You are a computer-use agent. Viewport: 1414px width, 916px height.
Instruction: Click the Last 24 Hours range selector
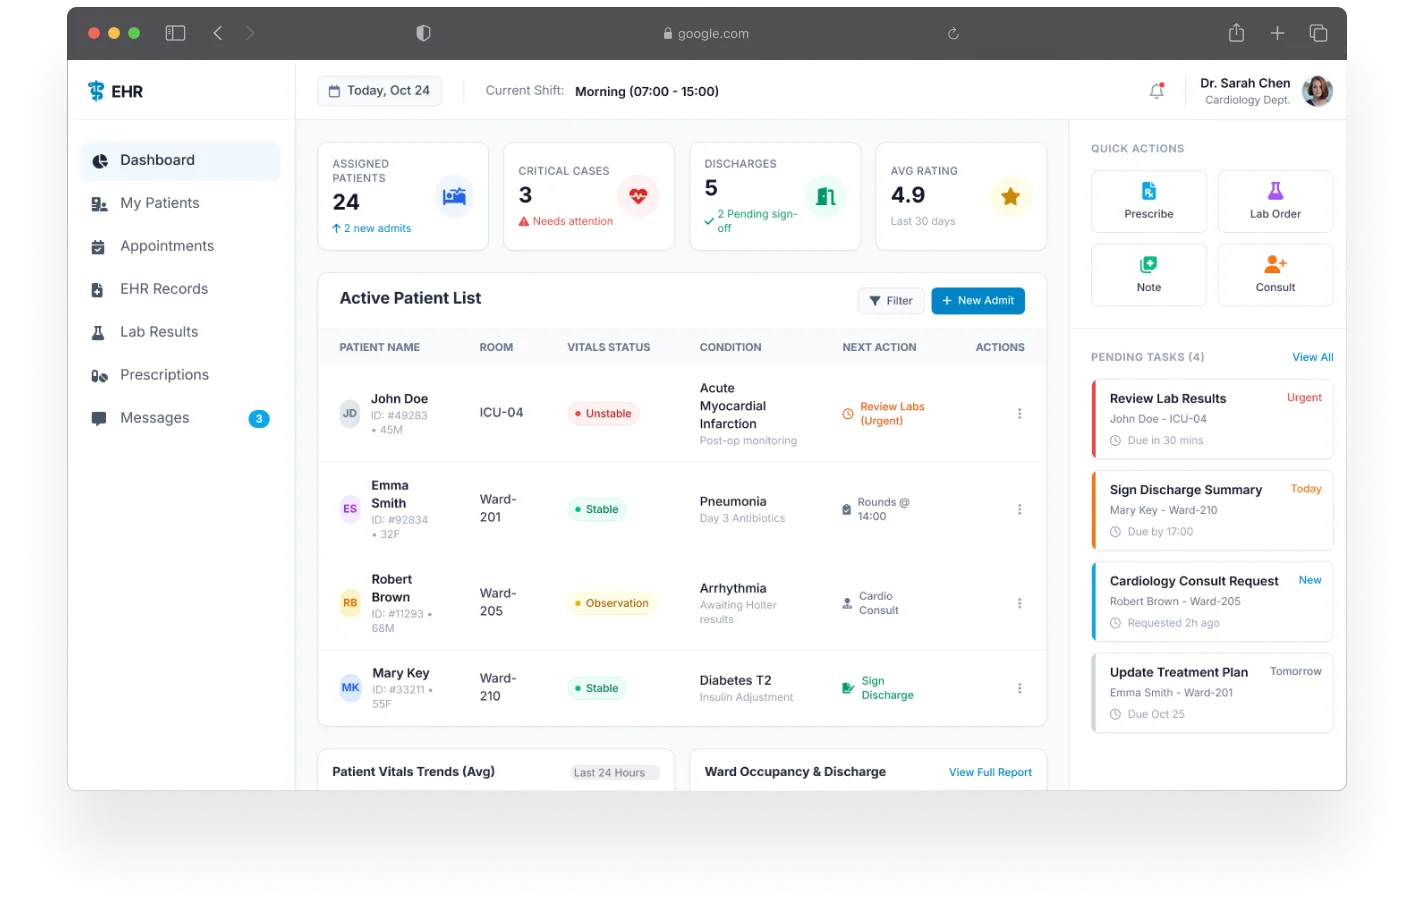tap(613, 771)
